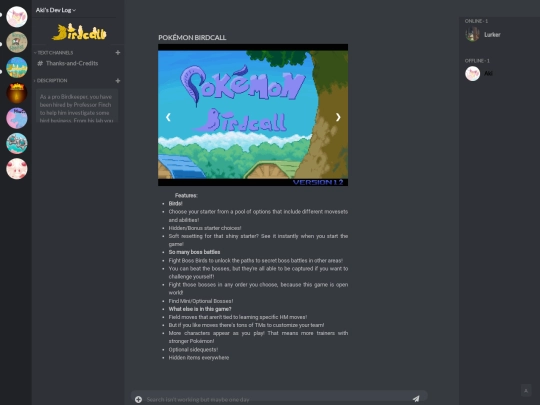Open the dark fiery orange server icon

(17, 93)
